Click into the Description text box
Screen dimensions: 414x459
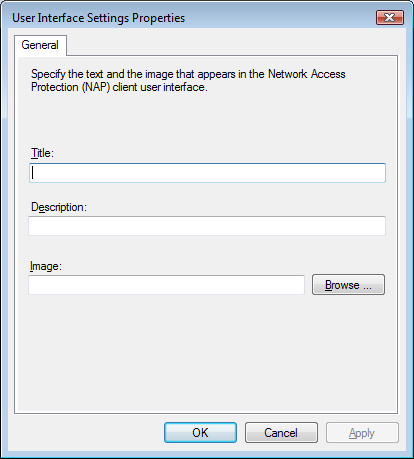(207, 226)
